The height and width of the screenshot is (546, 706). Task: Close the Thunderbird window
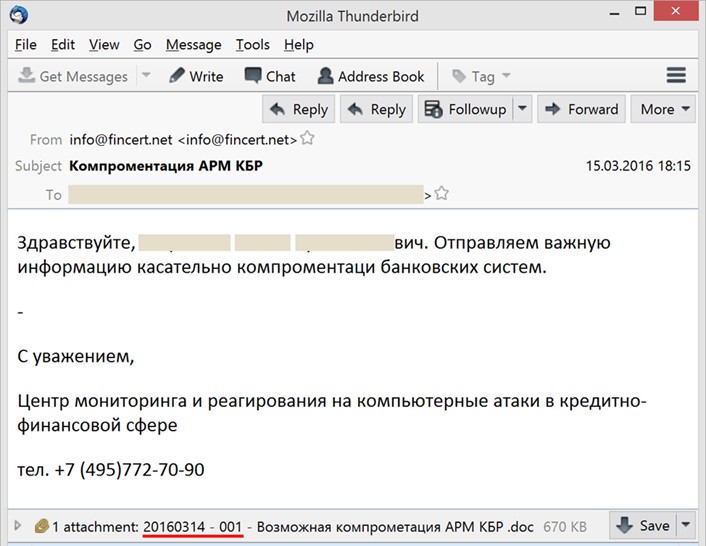pos(676,11)
